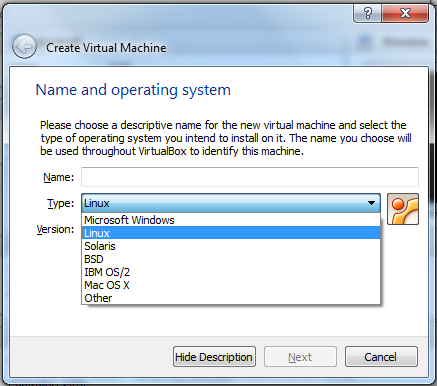Open help with the question mark button

[x=367, y=13]
